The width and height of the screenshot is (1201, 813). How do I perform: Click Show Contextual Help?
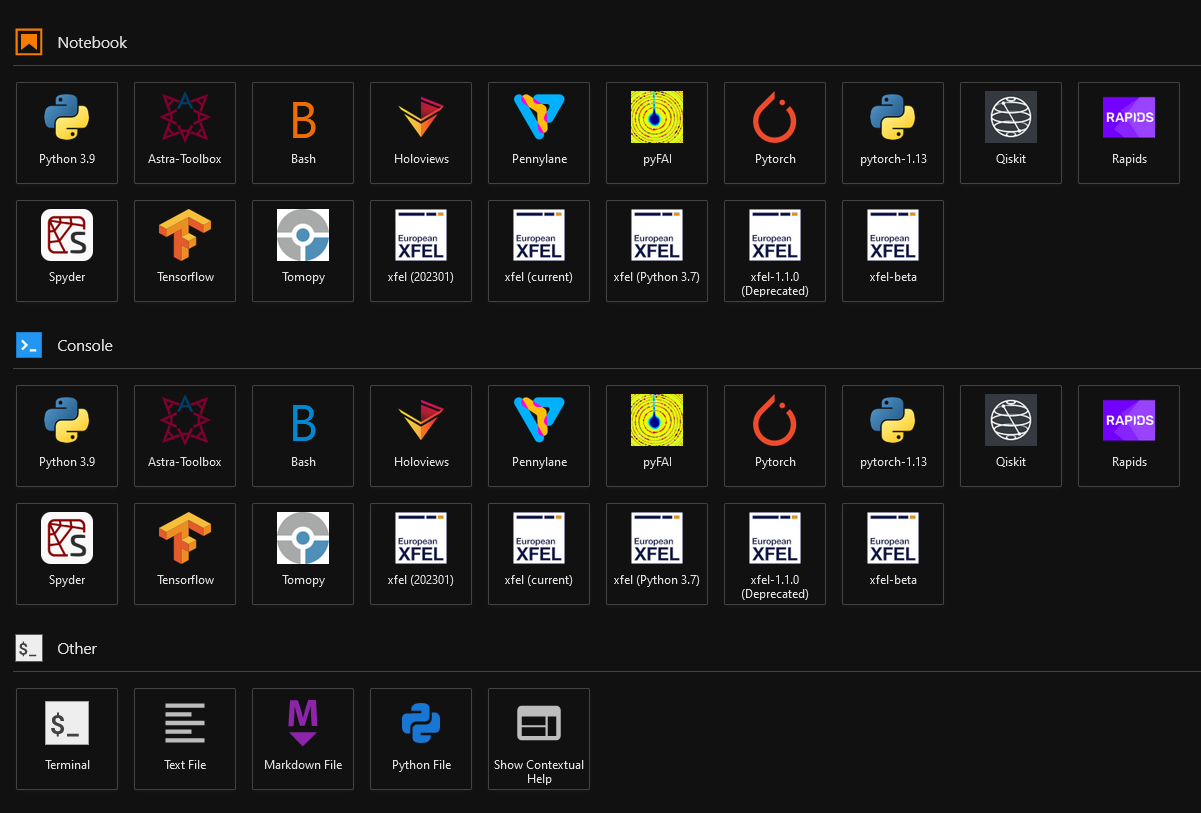pos(539,738)
